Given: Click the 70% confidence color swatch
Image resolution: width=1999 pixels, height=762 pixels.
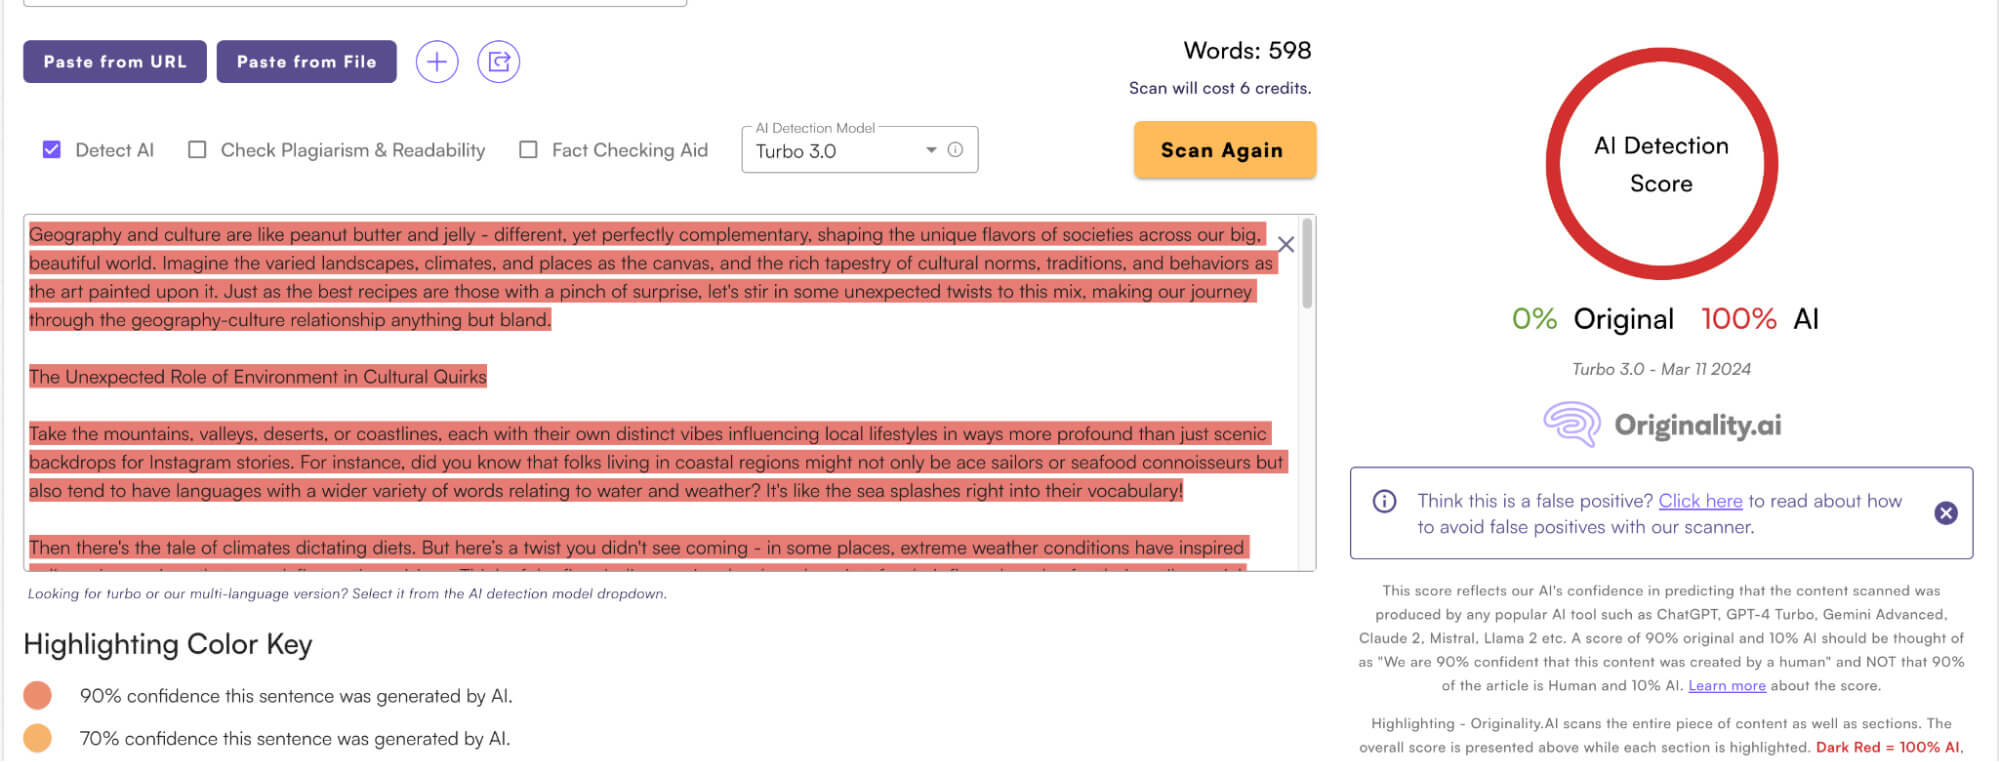Looking at the screenshot, I should point(38,738).
